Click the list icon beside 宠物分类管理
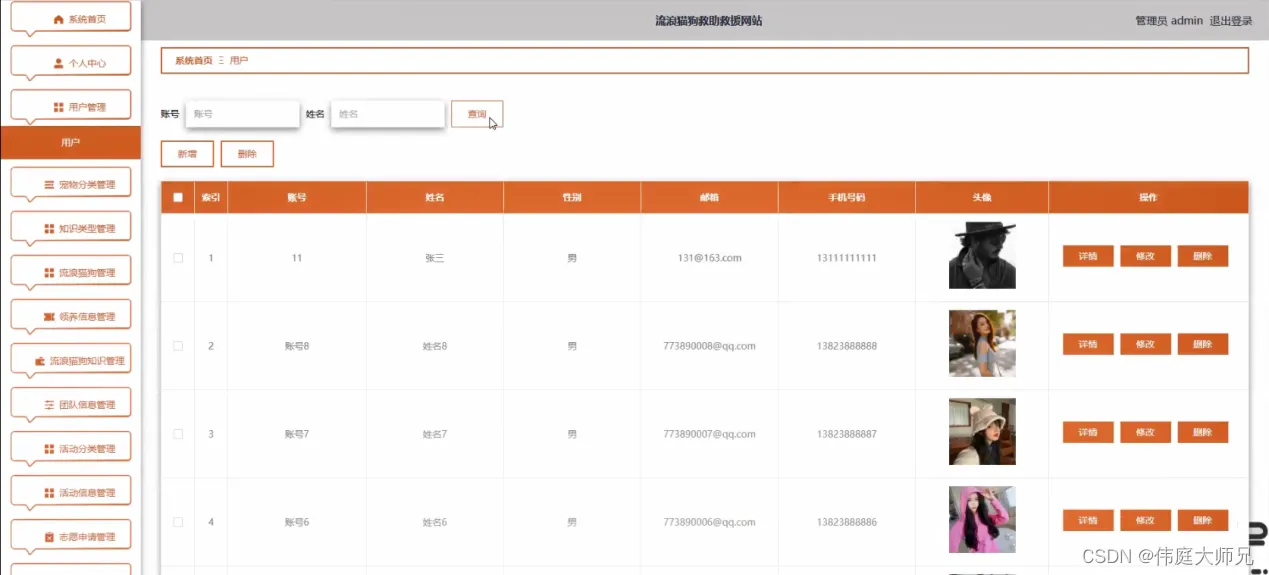The height and width of the screenshot is (575, 1269). (x=49, y=185)
